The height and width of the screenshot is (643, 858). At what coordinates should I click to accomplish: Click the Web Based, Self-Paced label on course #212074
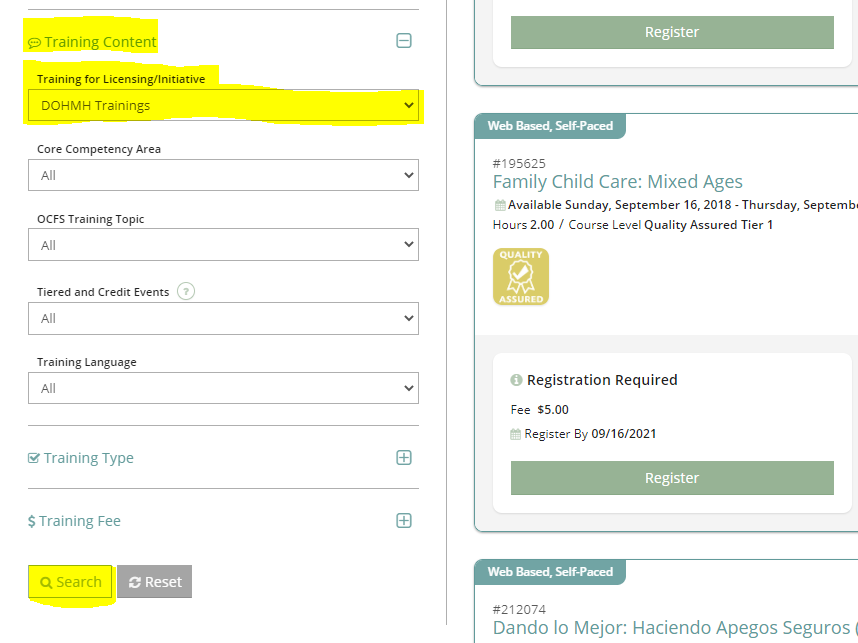tap(549, 572)
